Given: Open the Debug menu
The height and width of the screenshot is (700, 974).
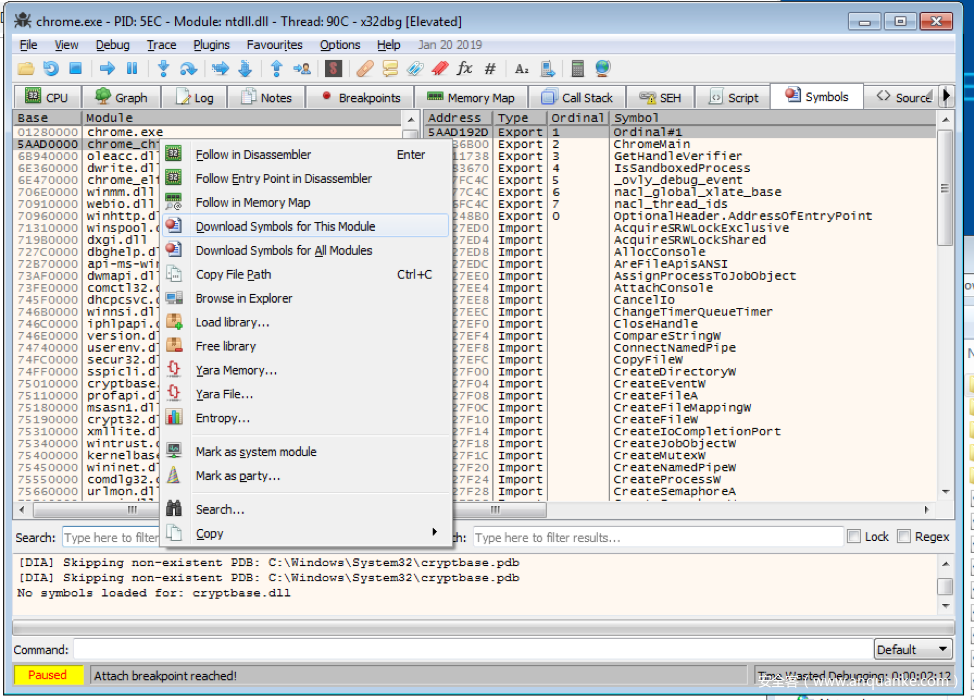Looking at the screenshot, I should coord(112,45).
